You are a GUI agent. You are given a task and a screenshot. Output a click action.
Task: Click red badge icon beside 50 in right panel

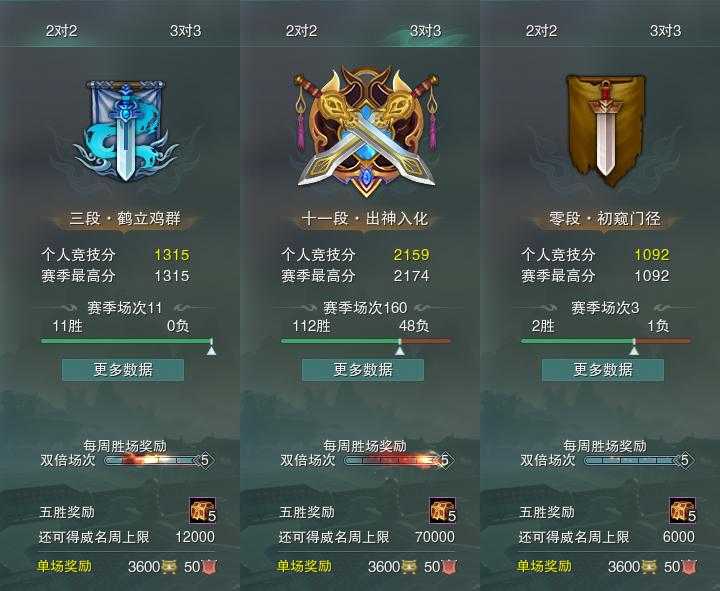(x=689, y=567)
